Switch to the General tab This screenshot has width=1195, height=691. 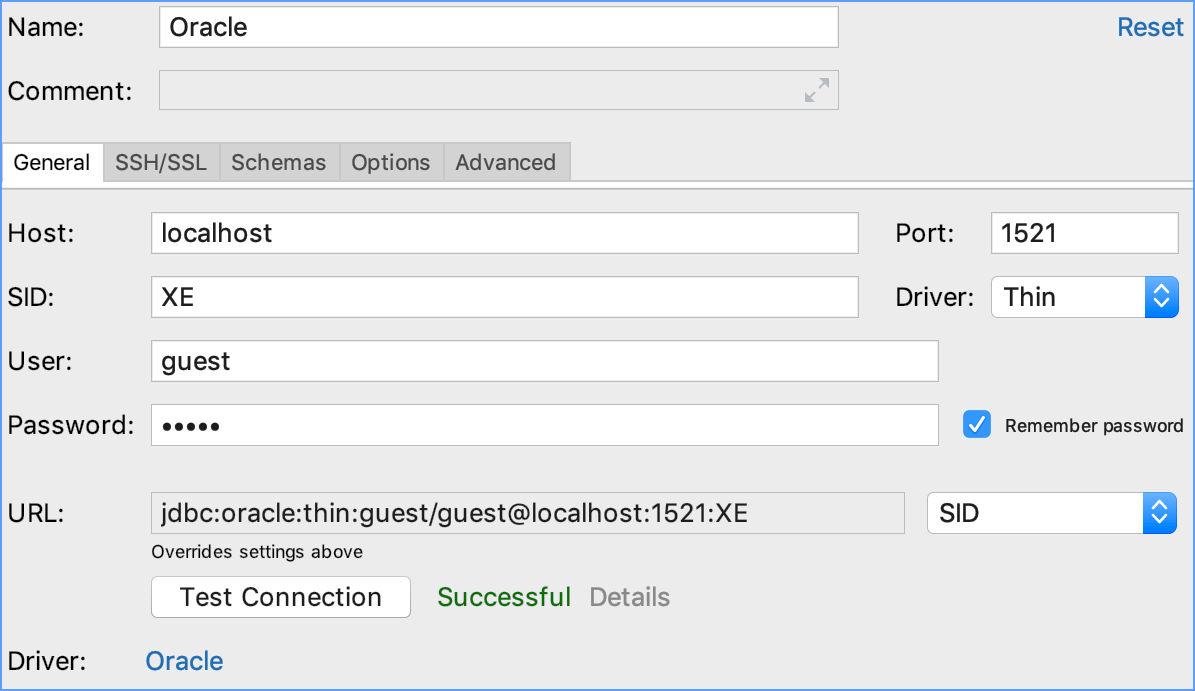tap(52, 162)
